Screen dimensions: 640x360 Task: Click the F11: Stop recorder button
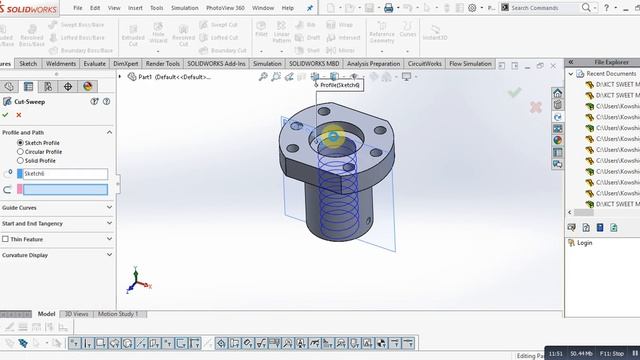[612, 353]
